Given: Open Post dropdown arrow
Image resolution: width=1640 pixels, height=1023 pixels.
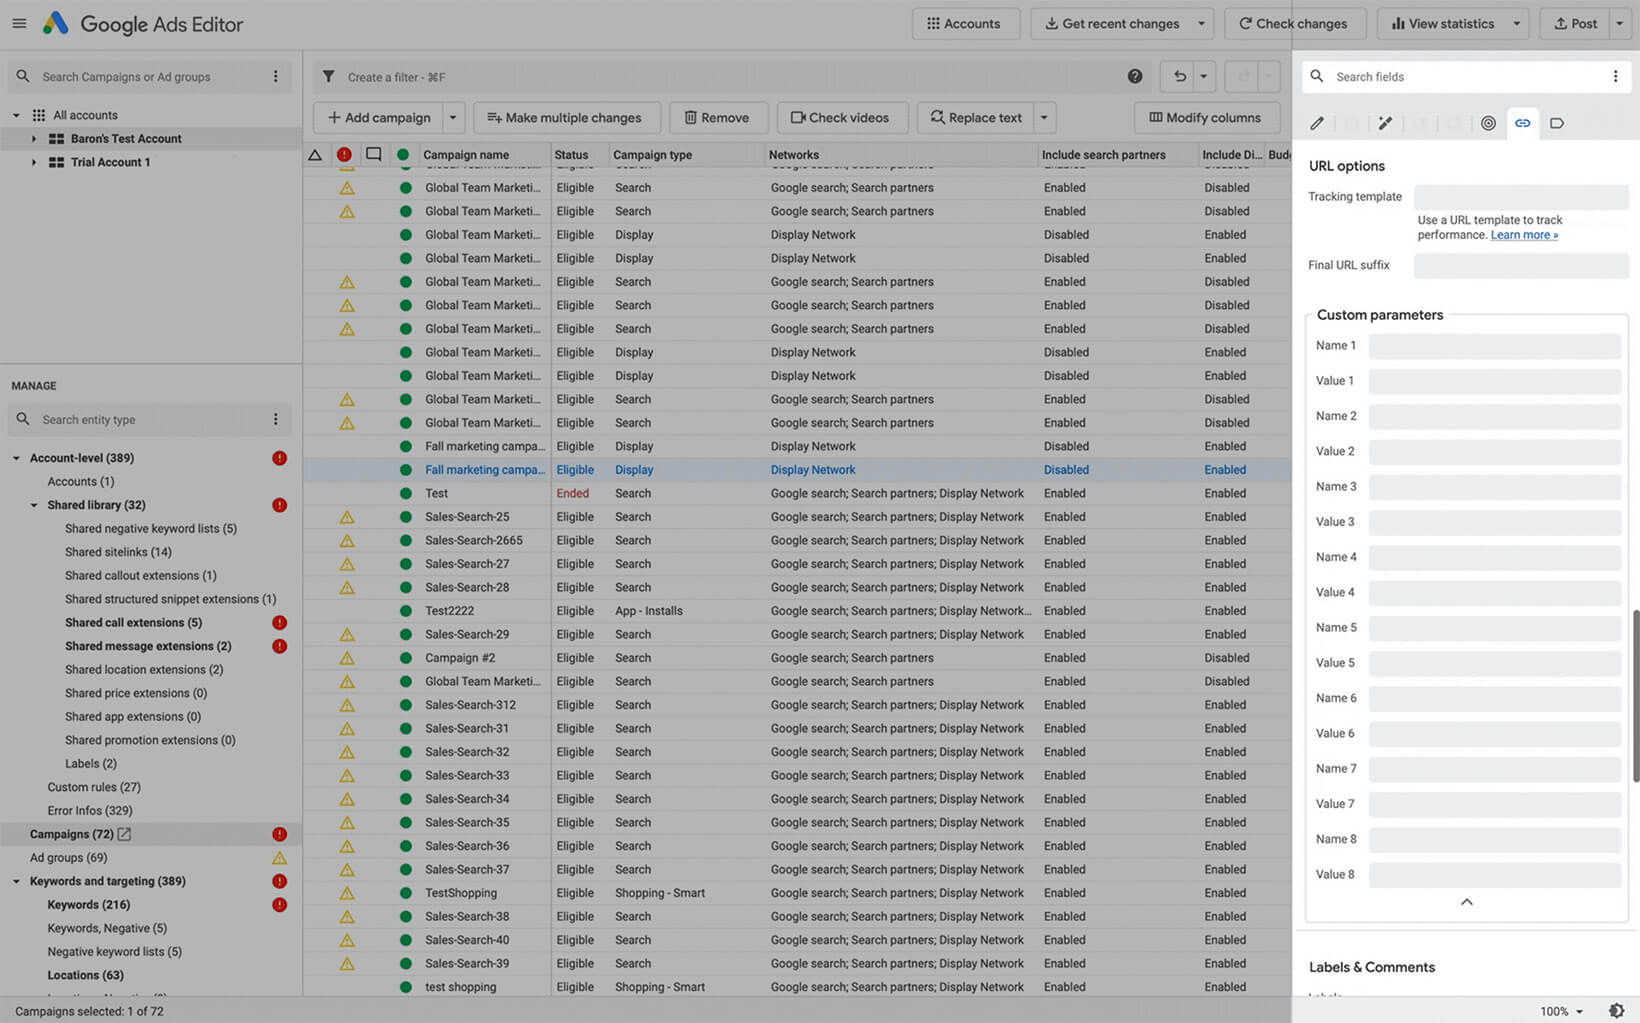Looking at the screenshot, I should coord(1620,23).
